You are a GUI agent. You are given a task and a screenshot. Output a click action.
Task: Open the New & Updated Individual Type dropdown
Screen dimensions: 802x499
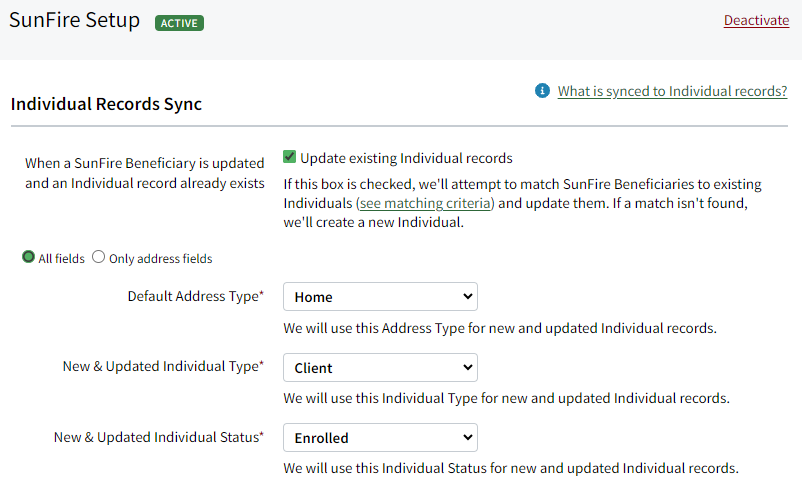pos(380,368)
